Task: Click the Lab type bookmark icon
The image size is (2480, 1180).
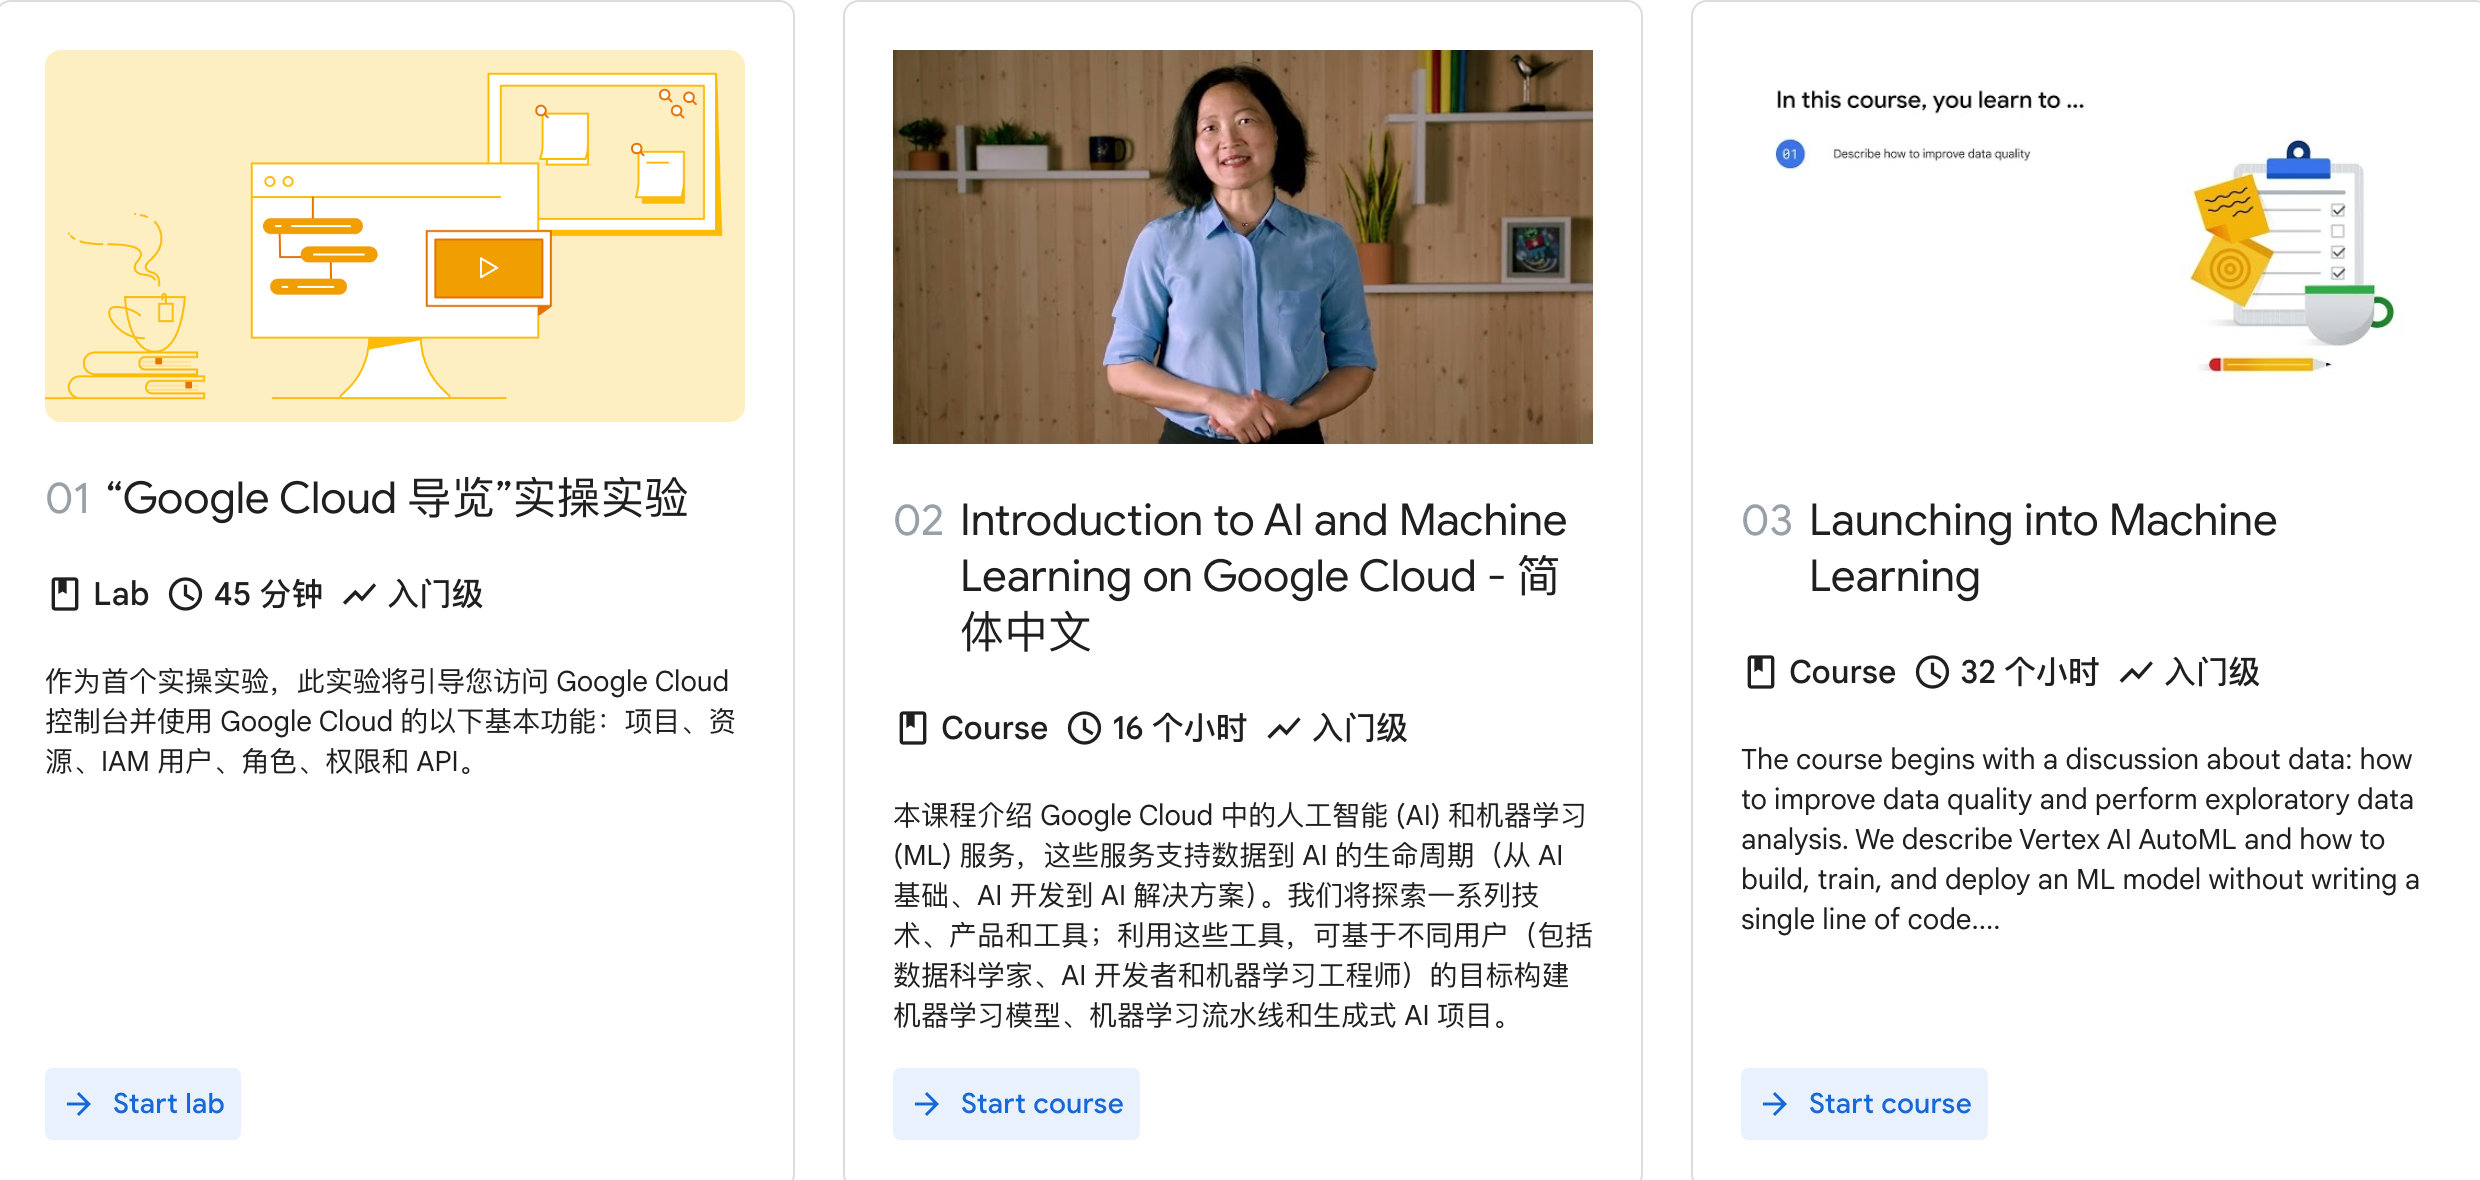Action: (x=65, y=594)
